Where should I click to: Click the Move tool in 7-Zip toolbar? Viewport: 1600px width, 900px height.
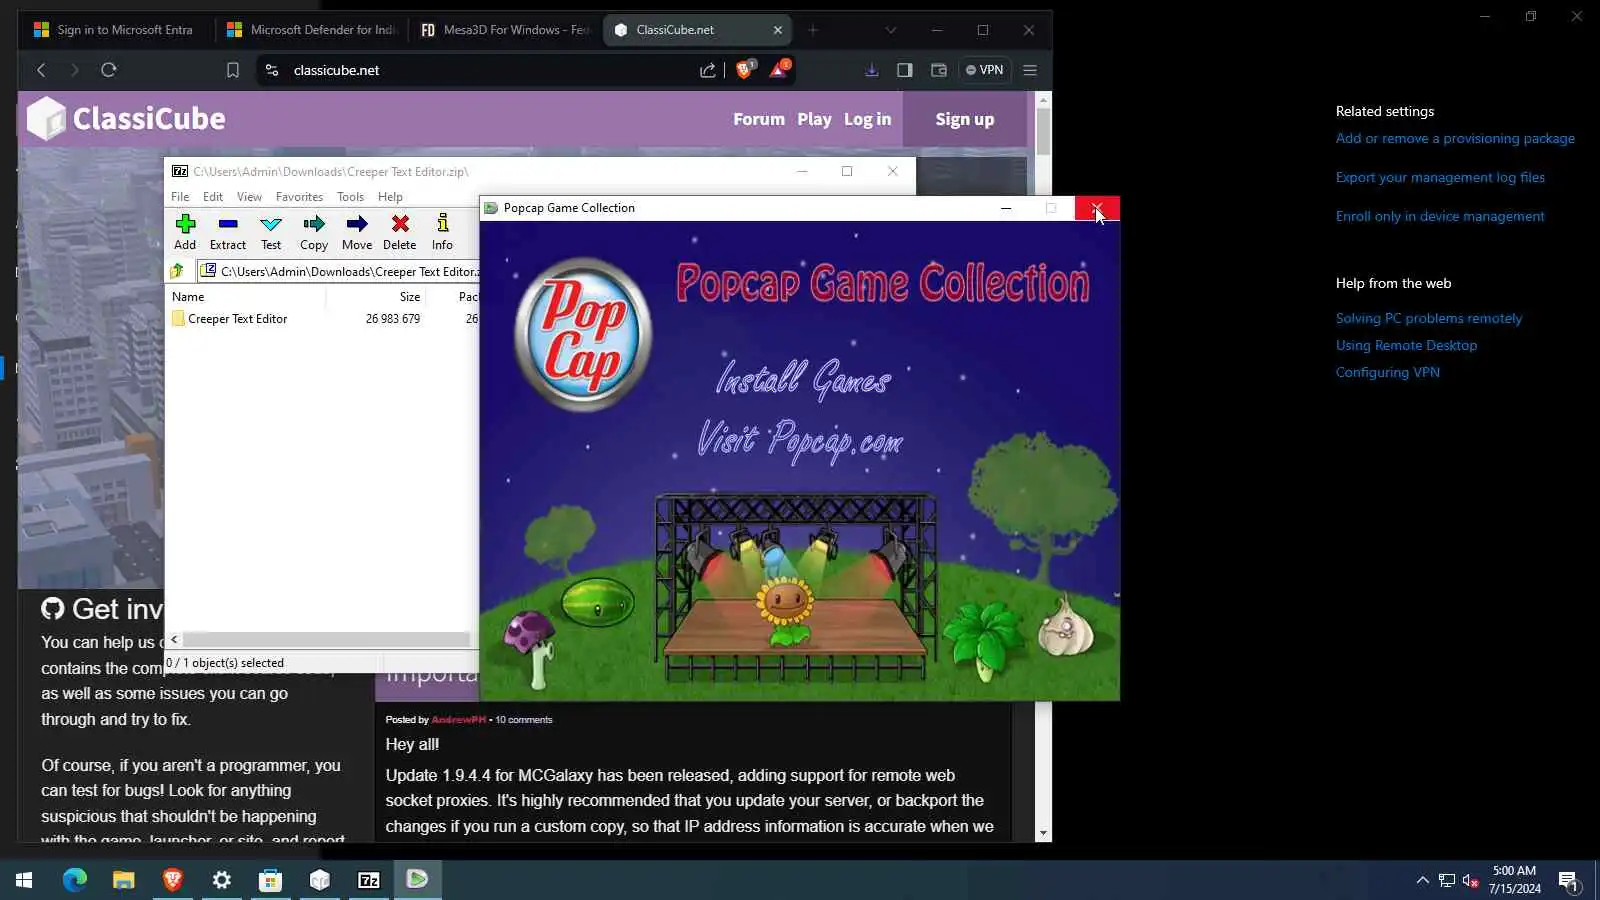pos(357,232)
